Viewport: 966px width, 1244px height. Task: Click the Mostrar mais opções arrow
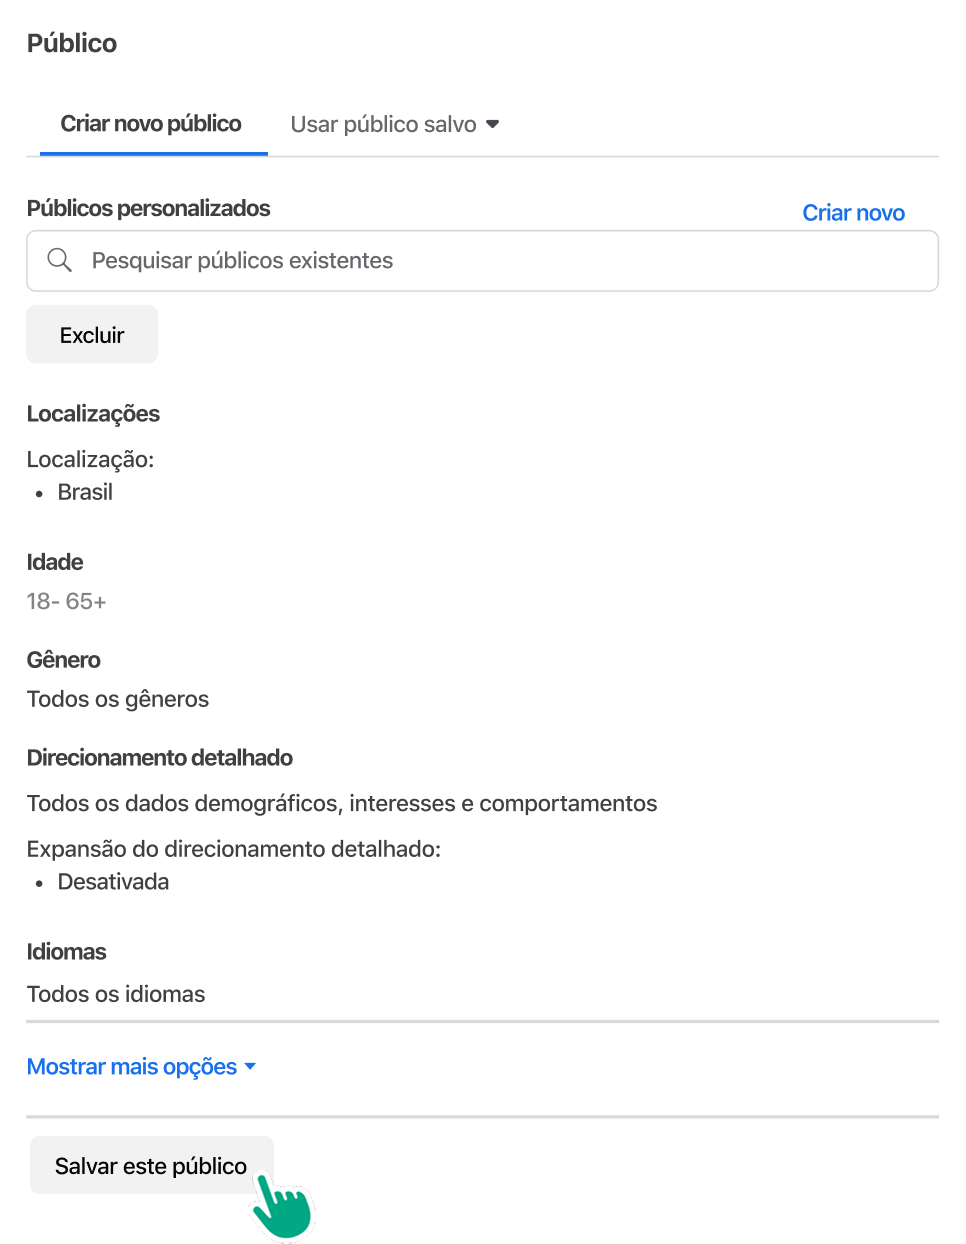(x=250, y=1067)
